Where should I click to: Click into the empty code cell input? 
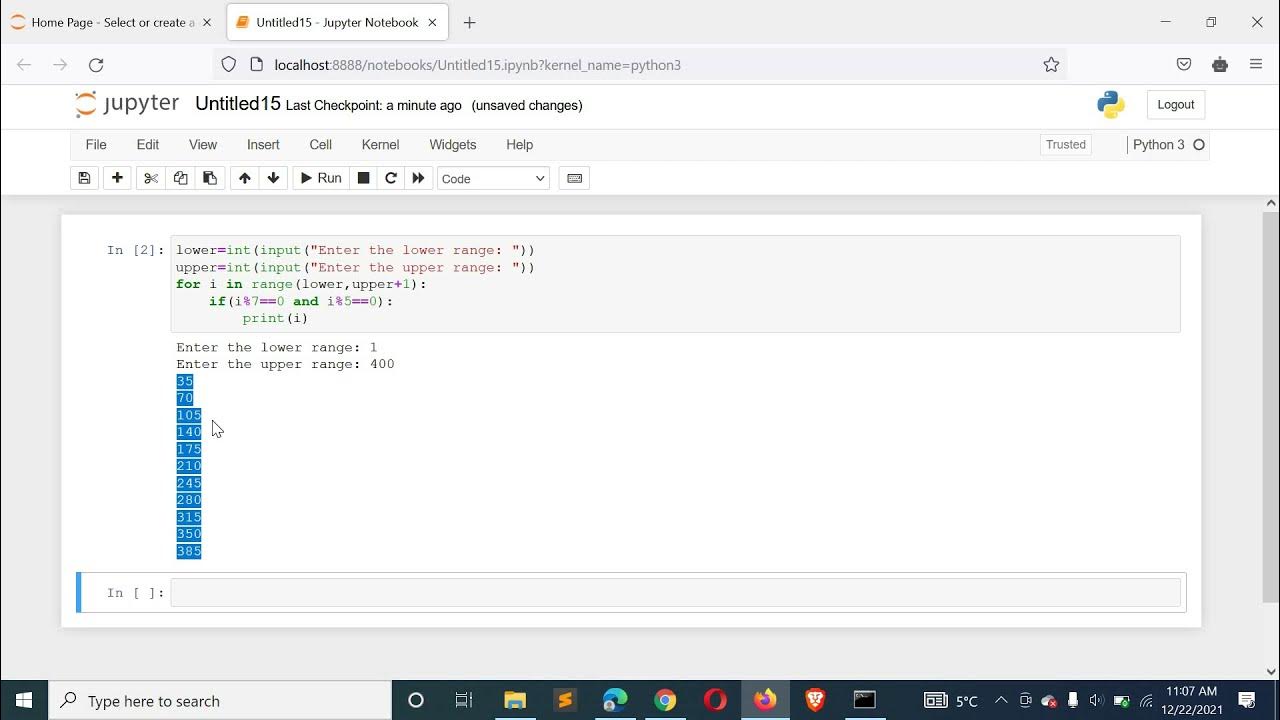pyautogui.click(x=675, y=593)
